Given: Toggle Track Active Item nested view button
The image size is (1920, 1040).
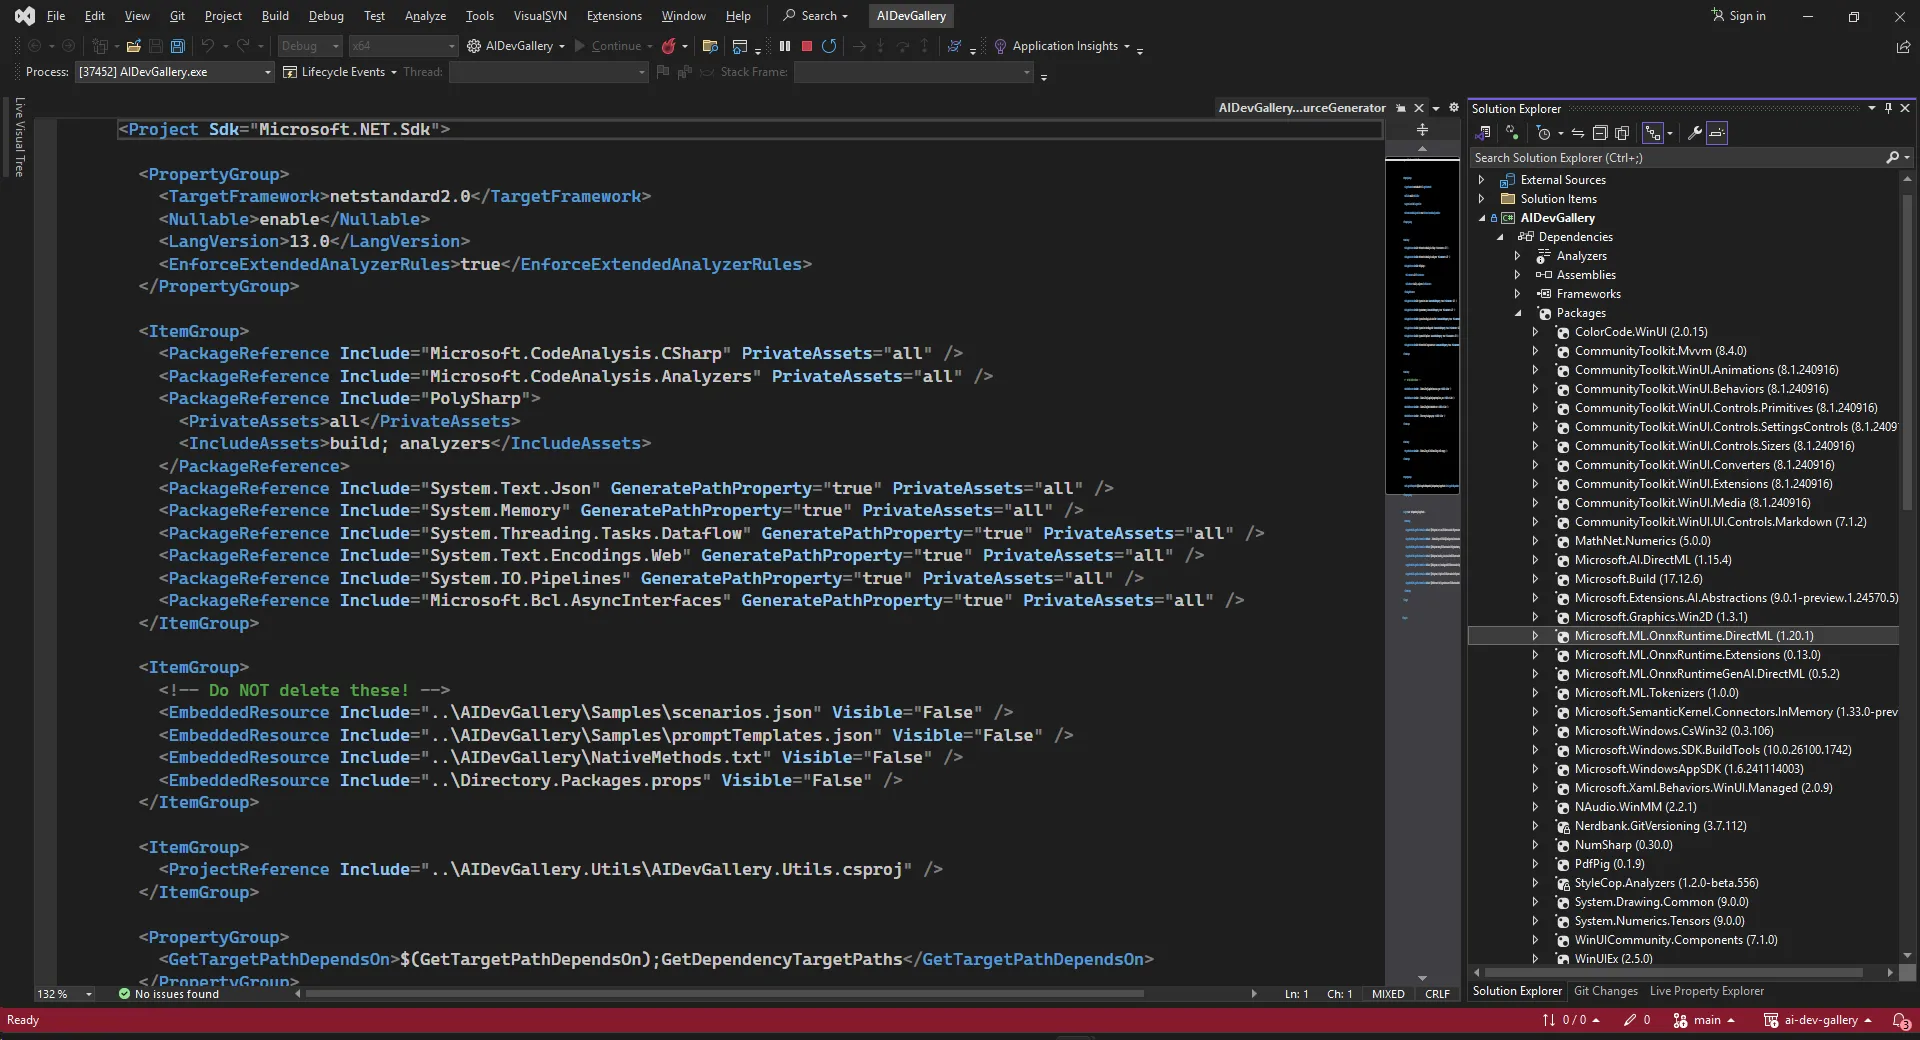Looking at the screenshot, I should [x=1653, y=133].
